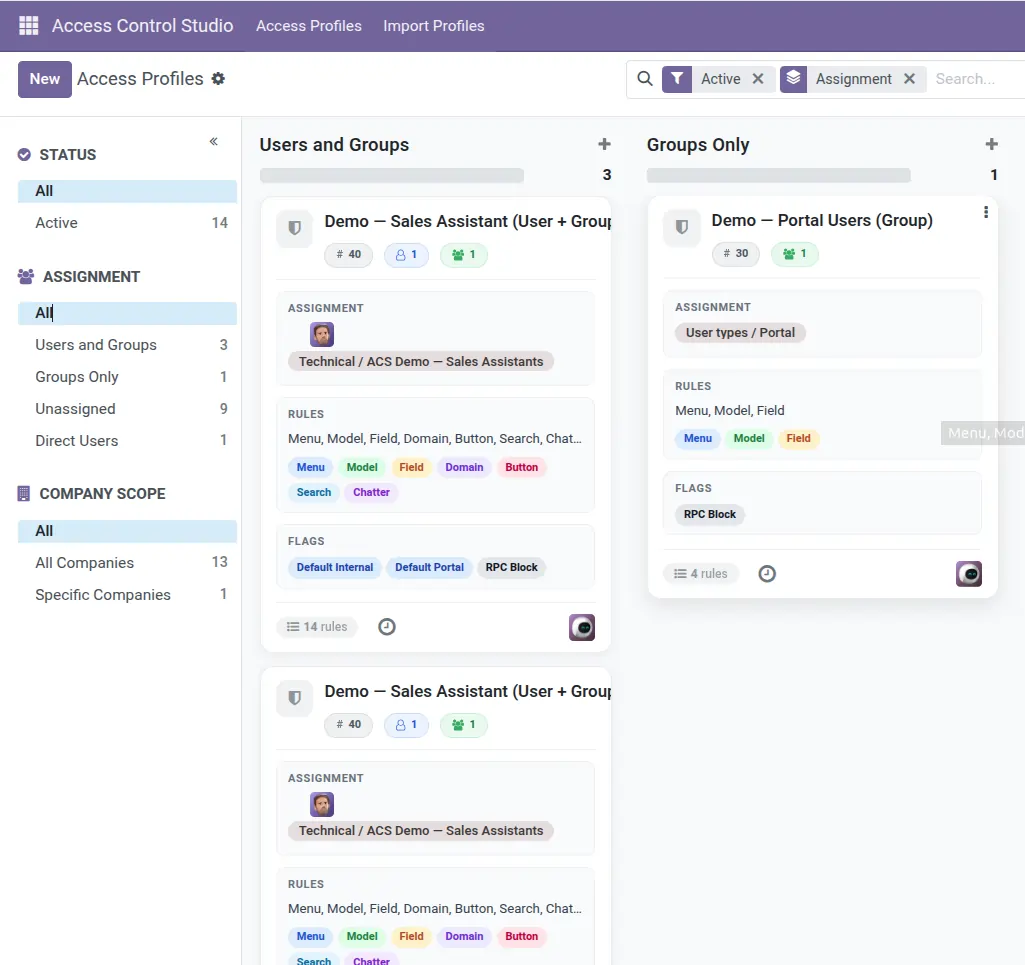
Task: Click clock activity icon on first Sales Assistant card
Action: 387,627
